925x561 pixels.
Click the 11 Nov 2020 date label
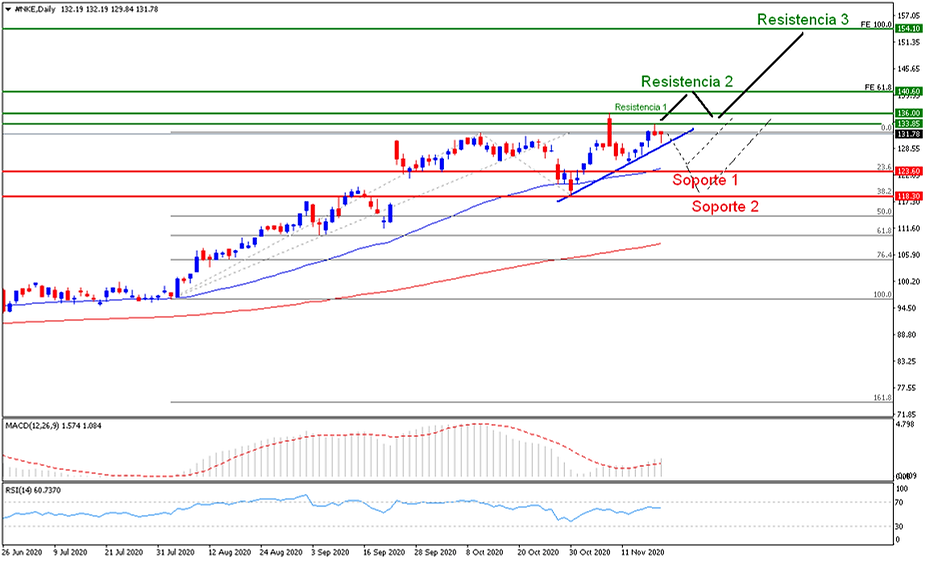click(641, 553)
